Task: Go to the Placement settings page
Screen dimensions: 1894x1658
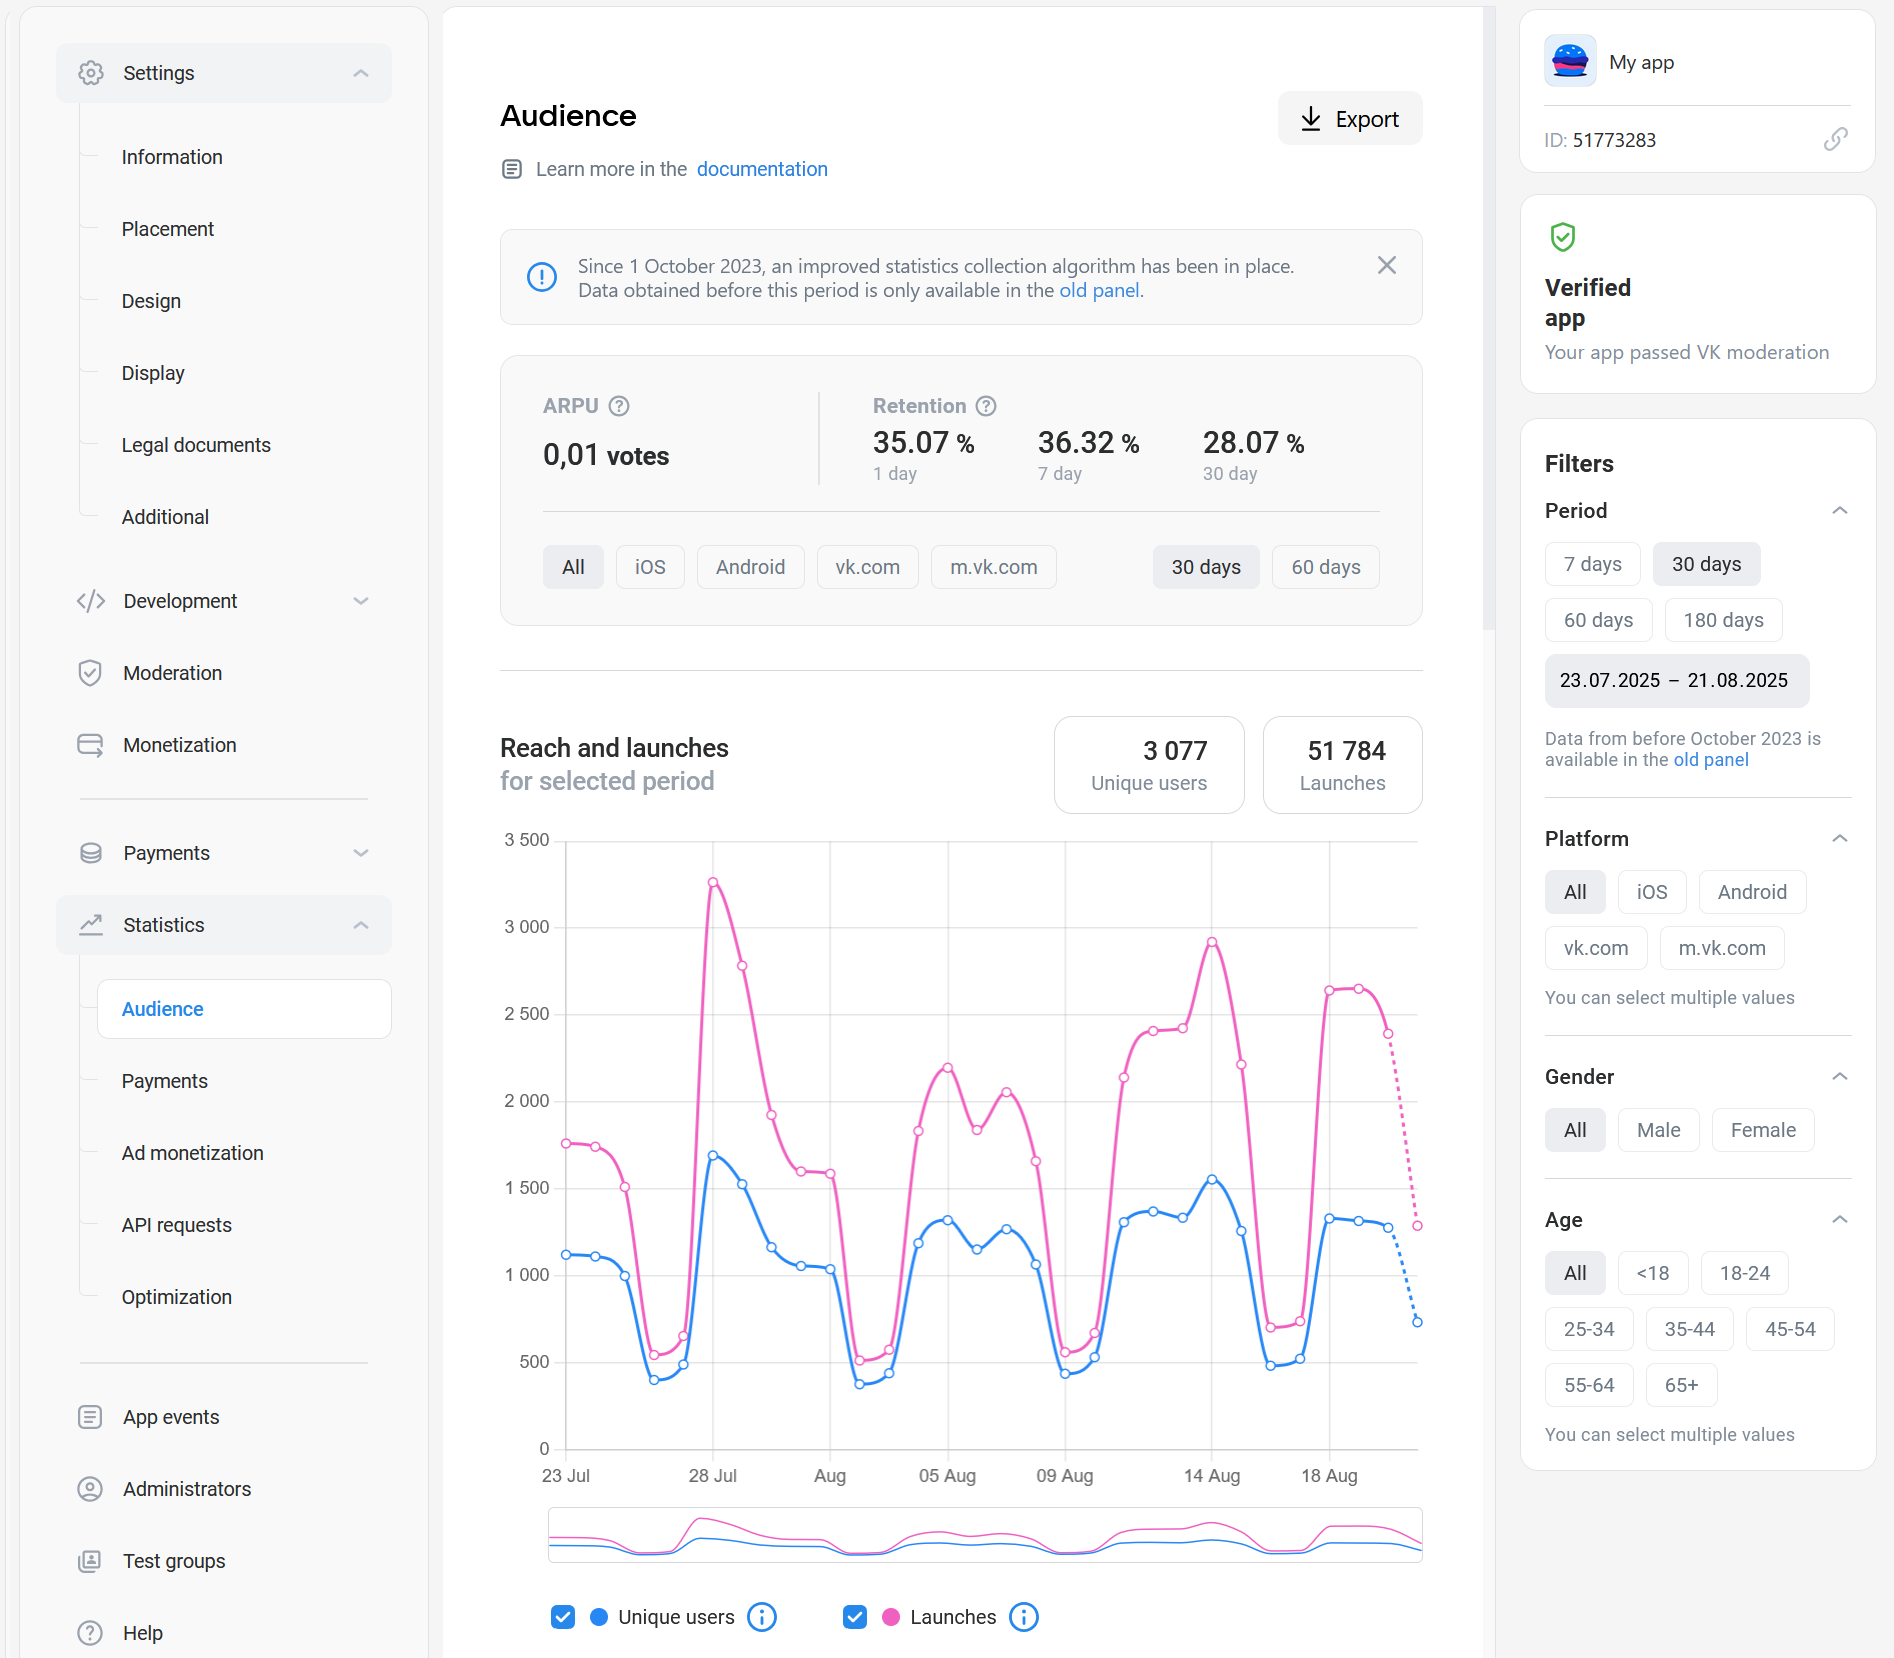Action: [x=167, y=229]
